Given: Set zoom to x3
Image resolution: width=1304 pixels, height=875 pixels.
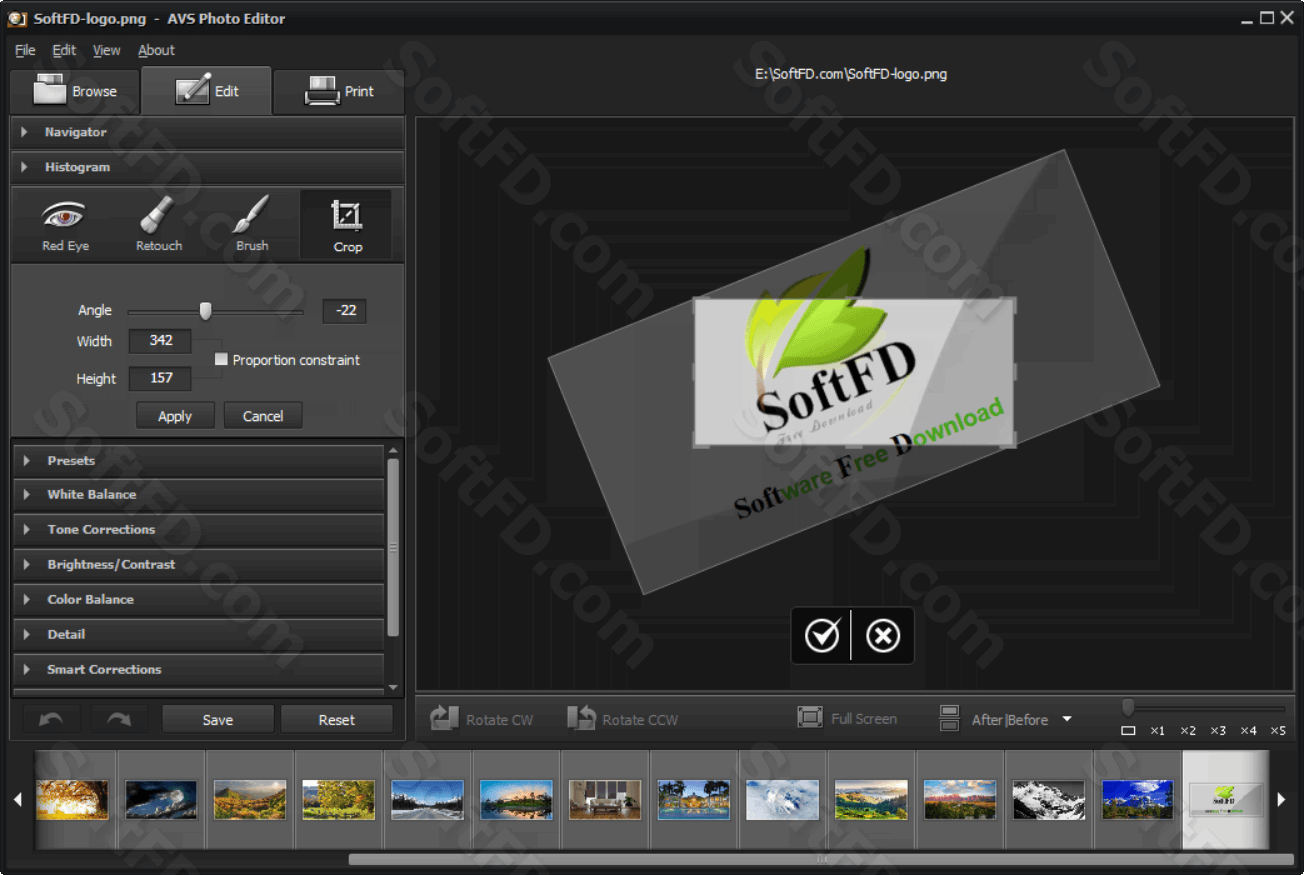Looking at the screenshot, I should 1218,731.
